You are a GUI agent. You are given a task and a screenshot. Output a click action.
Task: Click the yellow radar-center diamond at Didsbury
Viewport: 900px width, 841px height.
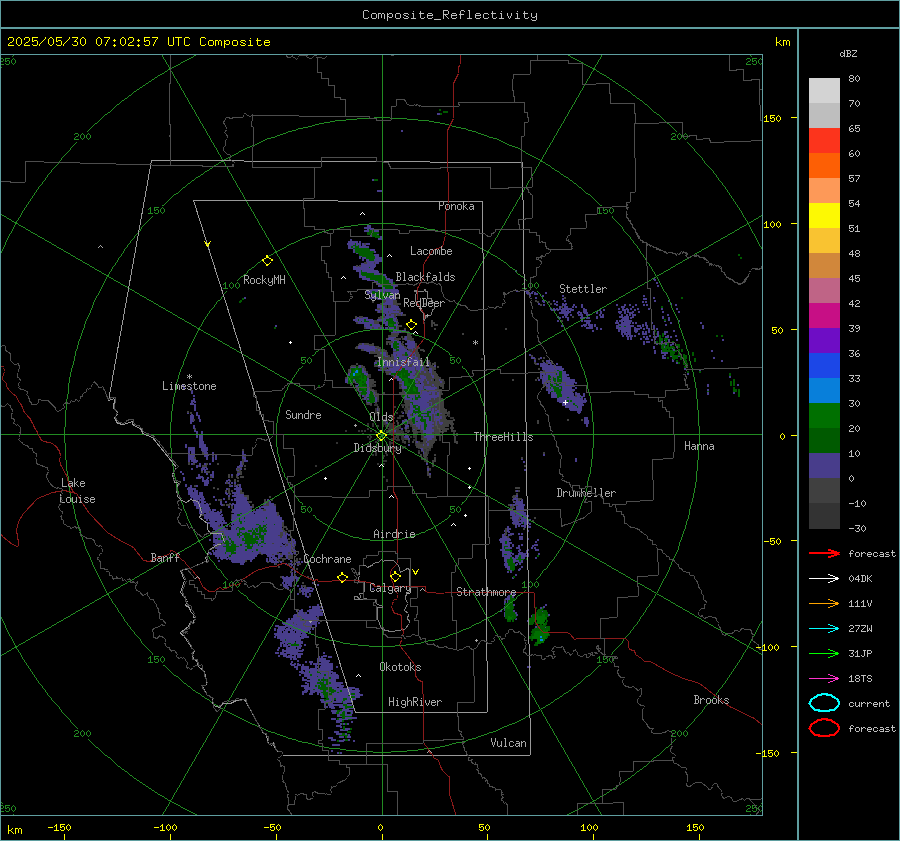pyautogui.click(x=381, y=436)
